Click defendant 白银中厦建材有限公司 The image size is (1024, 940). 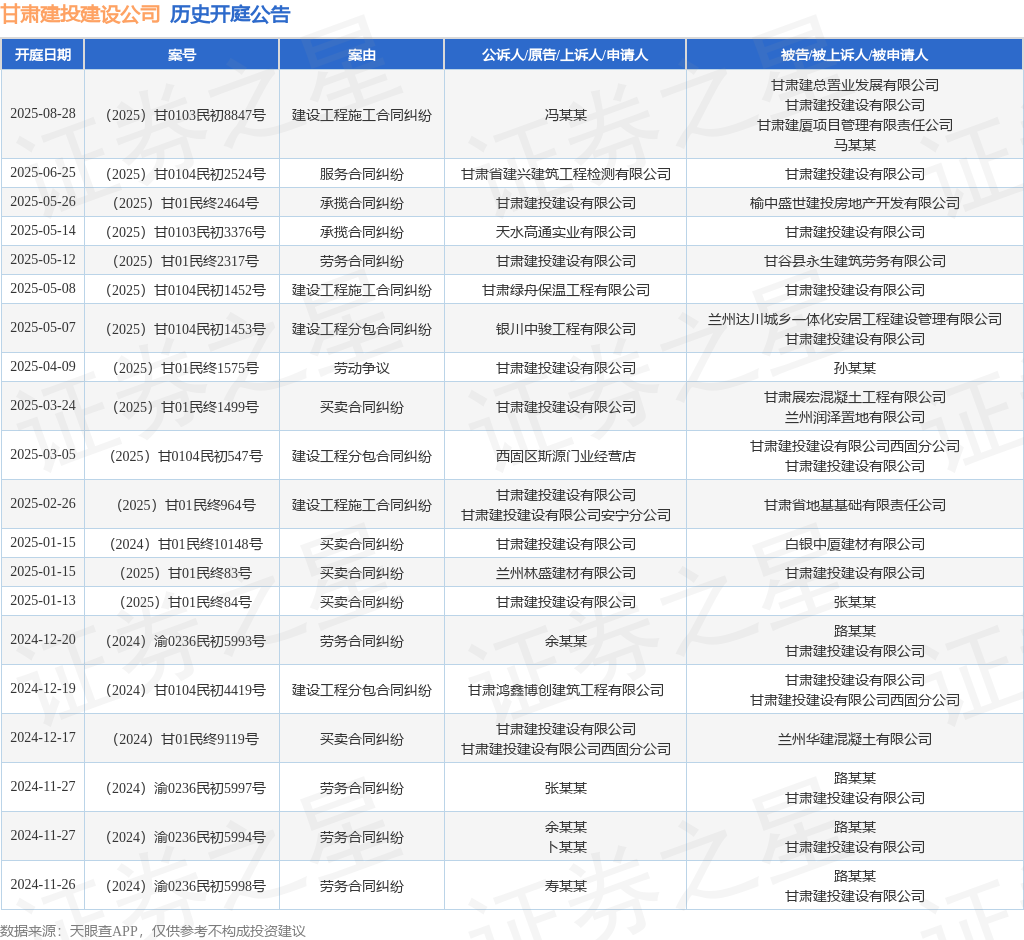(855, 544)
